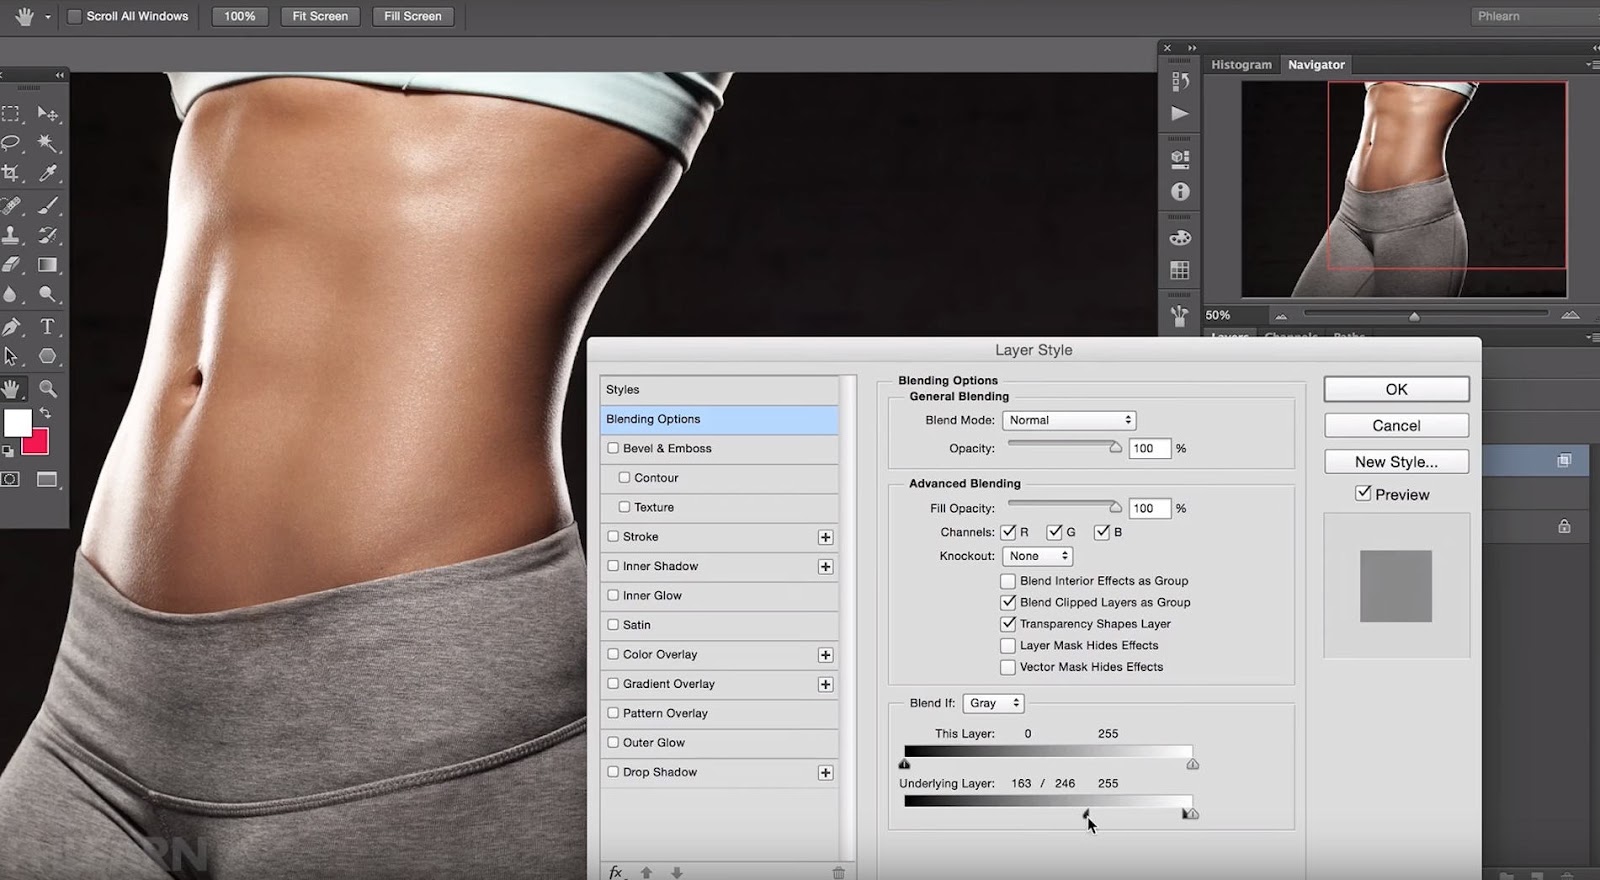
Task: Open the Swatches grid panel icon
Action: coord(1180,270)
